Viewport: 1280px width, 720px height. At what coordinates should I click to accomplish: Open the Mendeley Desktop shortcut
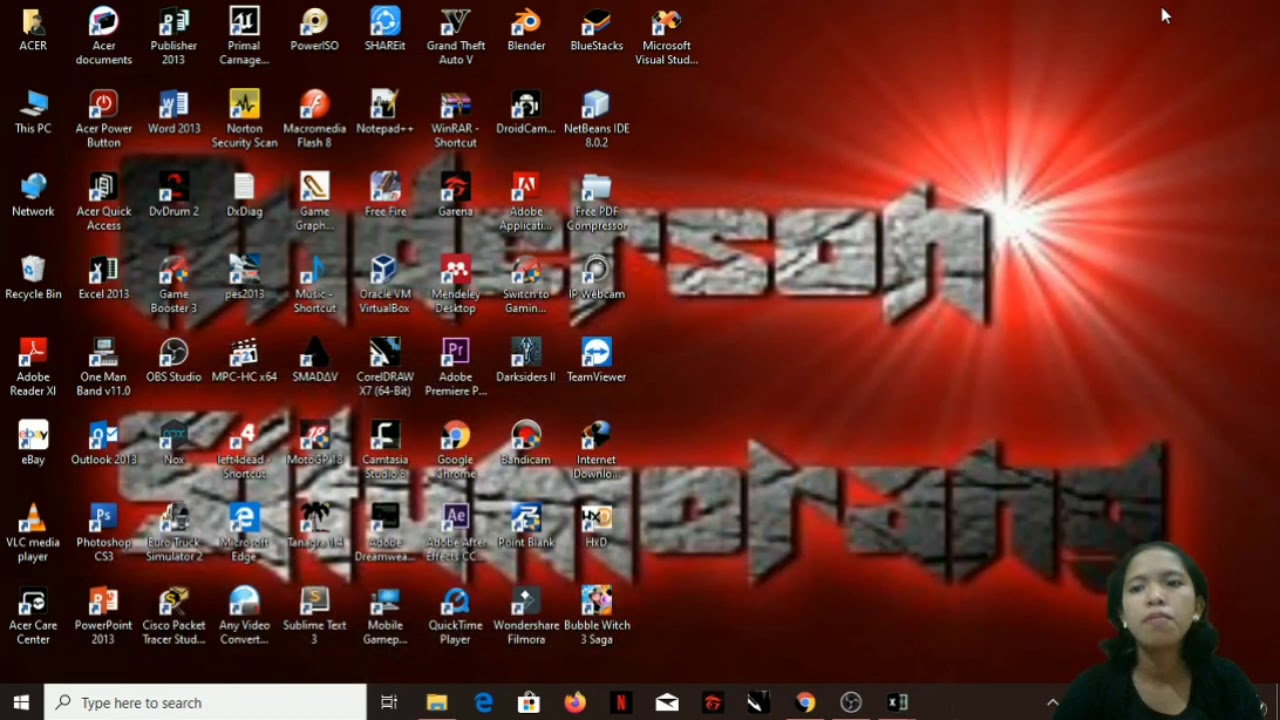click(x=456, y=285)
